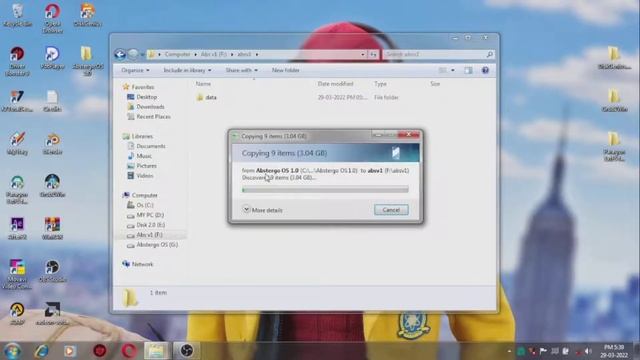The height and width of the screenshot is (360, 640).
Task: Open OBS Studio from taskbar
Action: coord(187,351)
